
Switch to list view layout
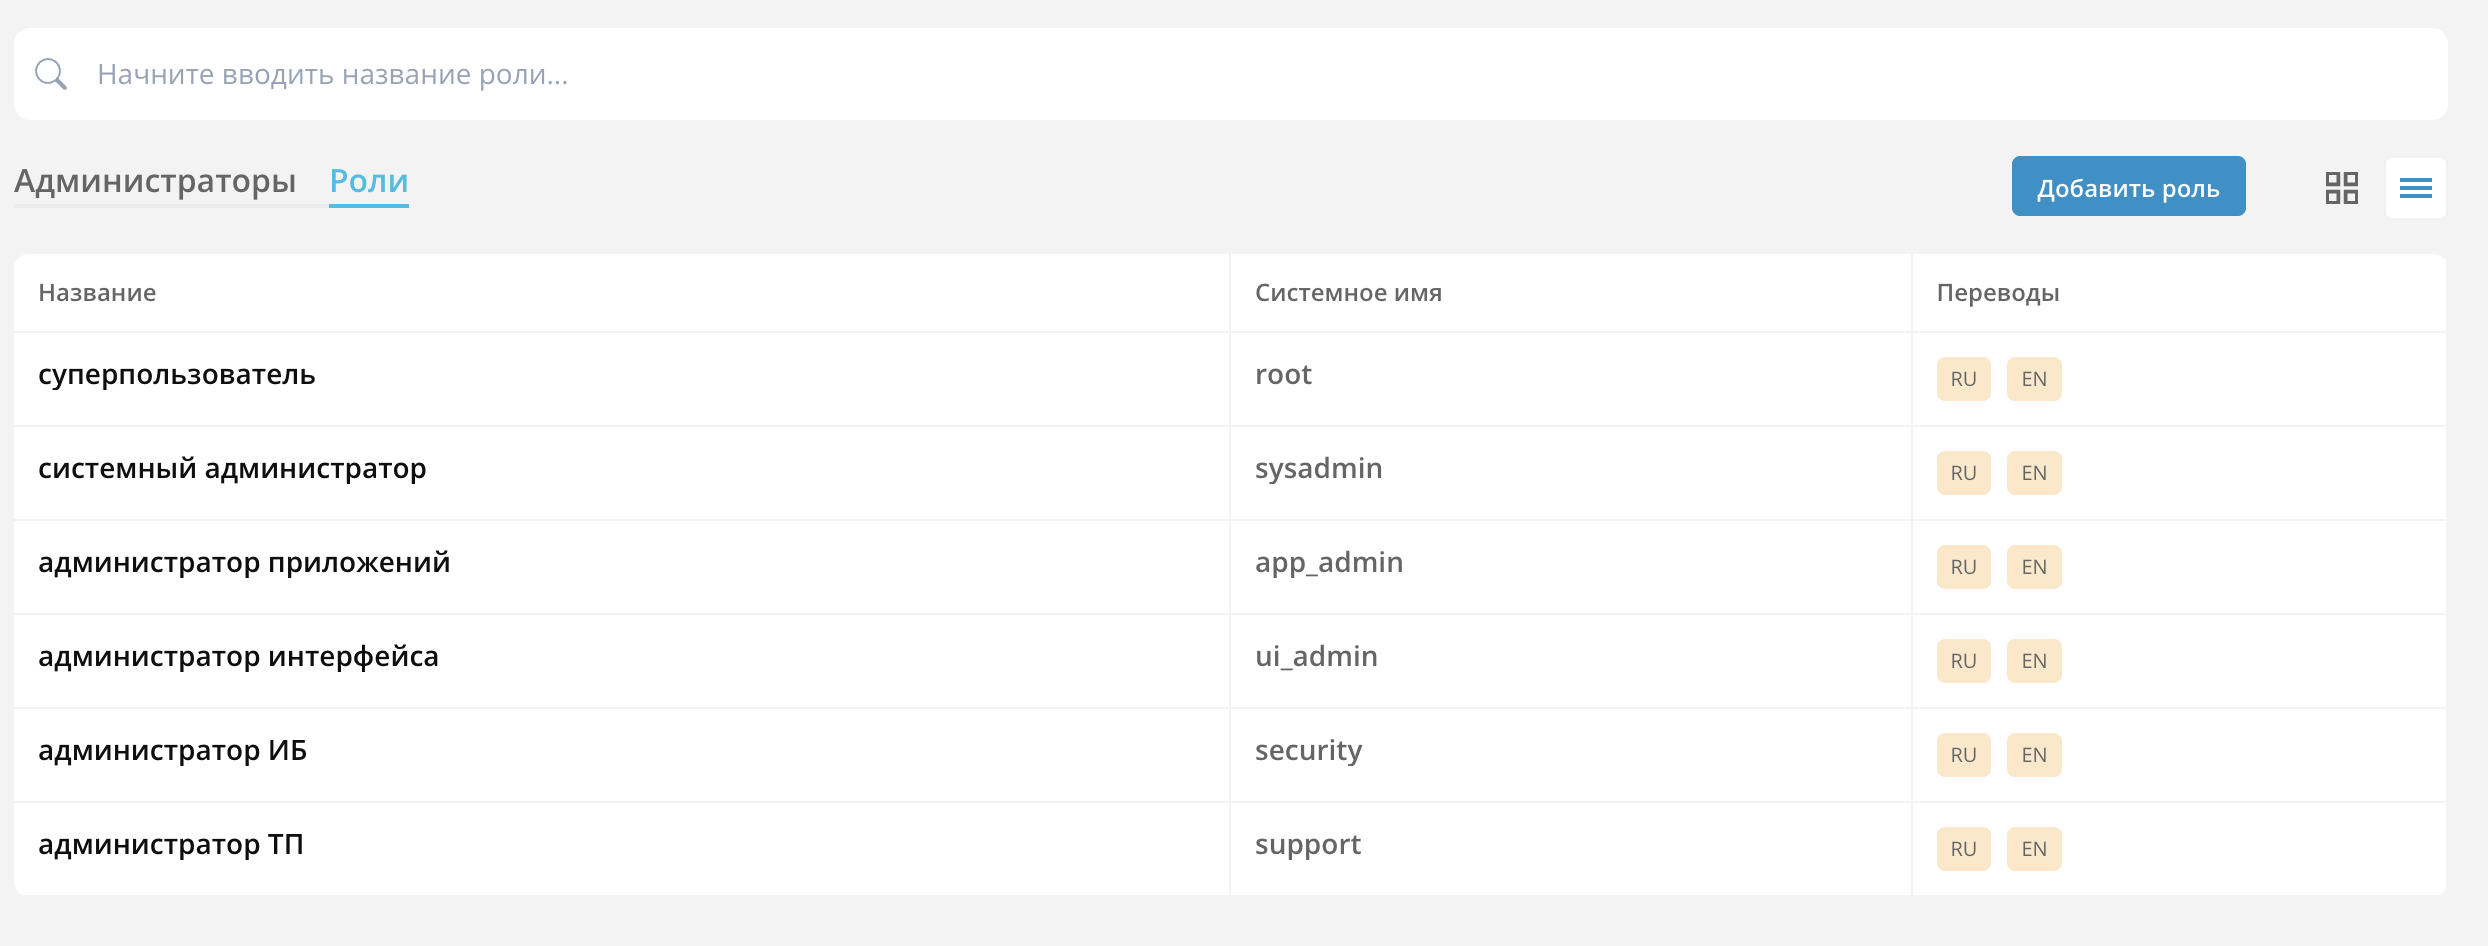point(2415,188)
